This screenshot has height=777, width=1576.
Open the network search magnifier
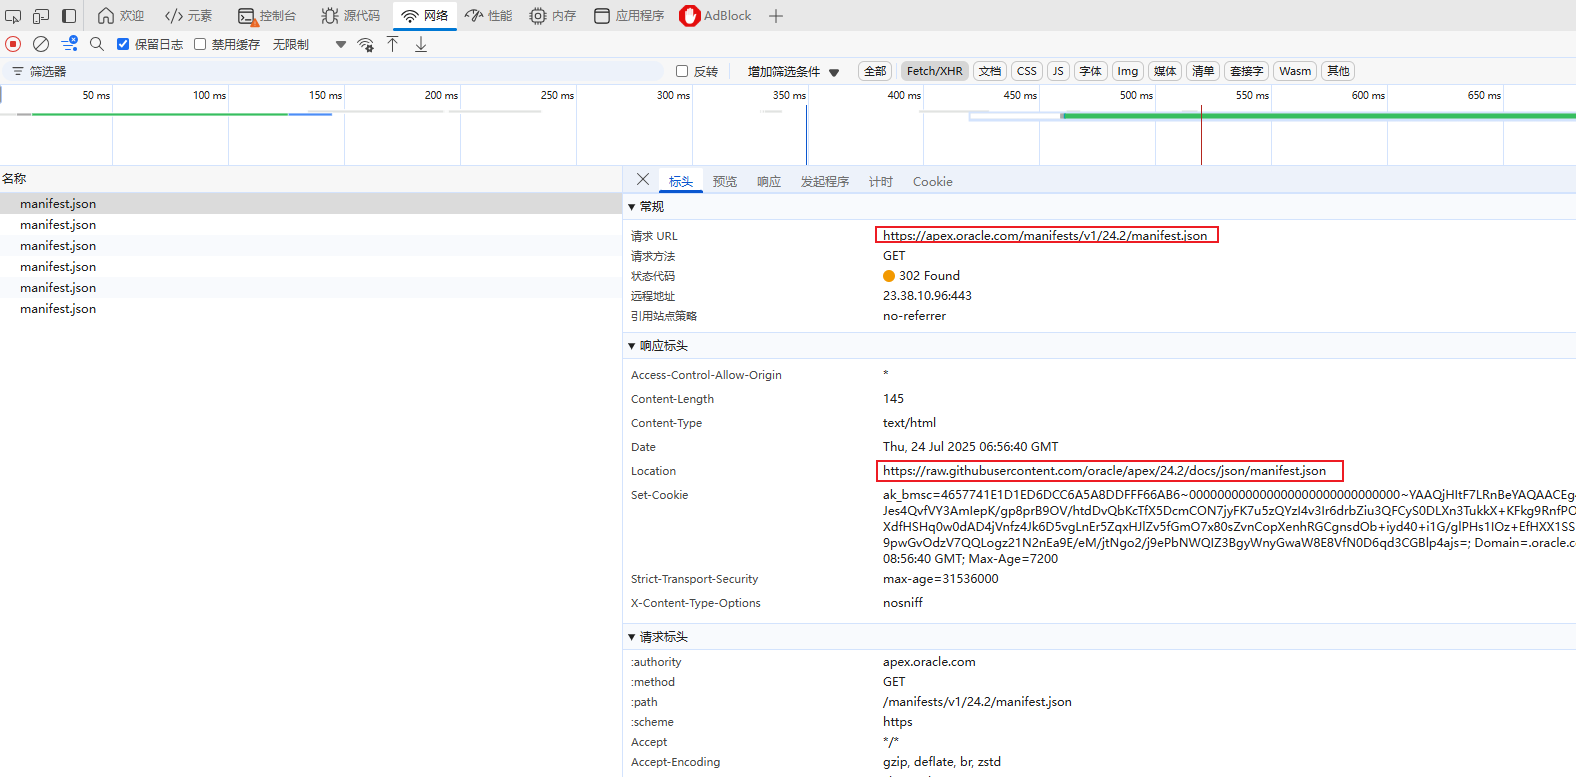point(97,44)
